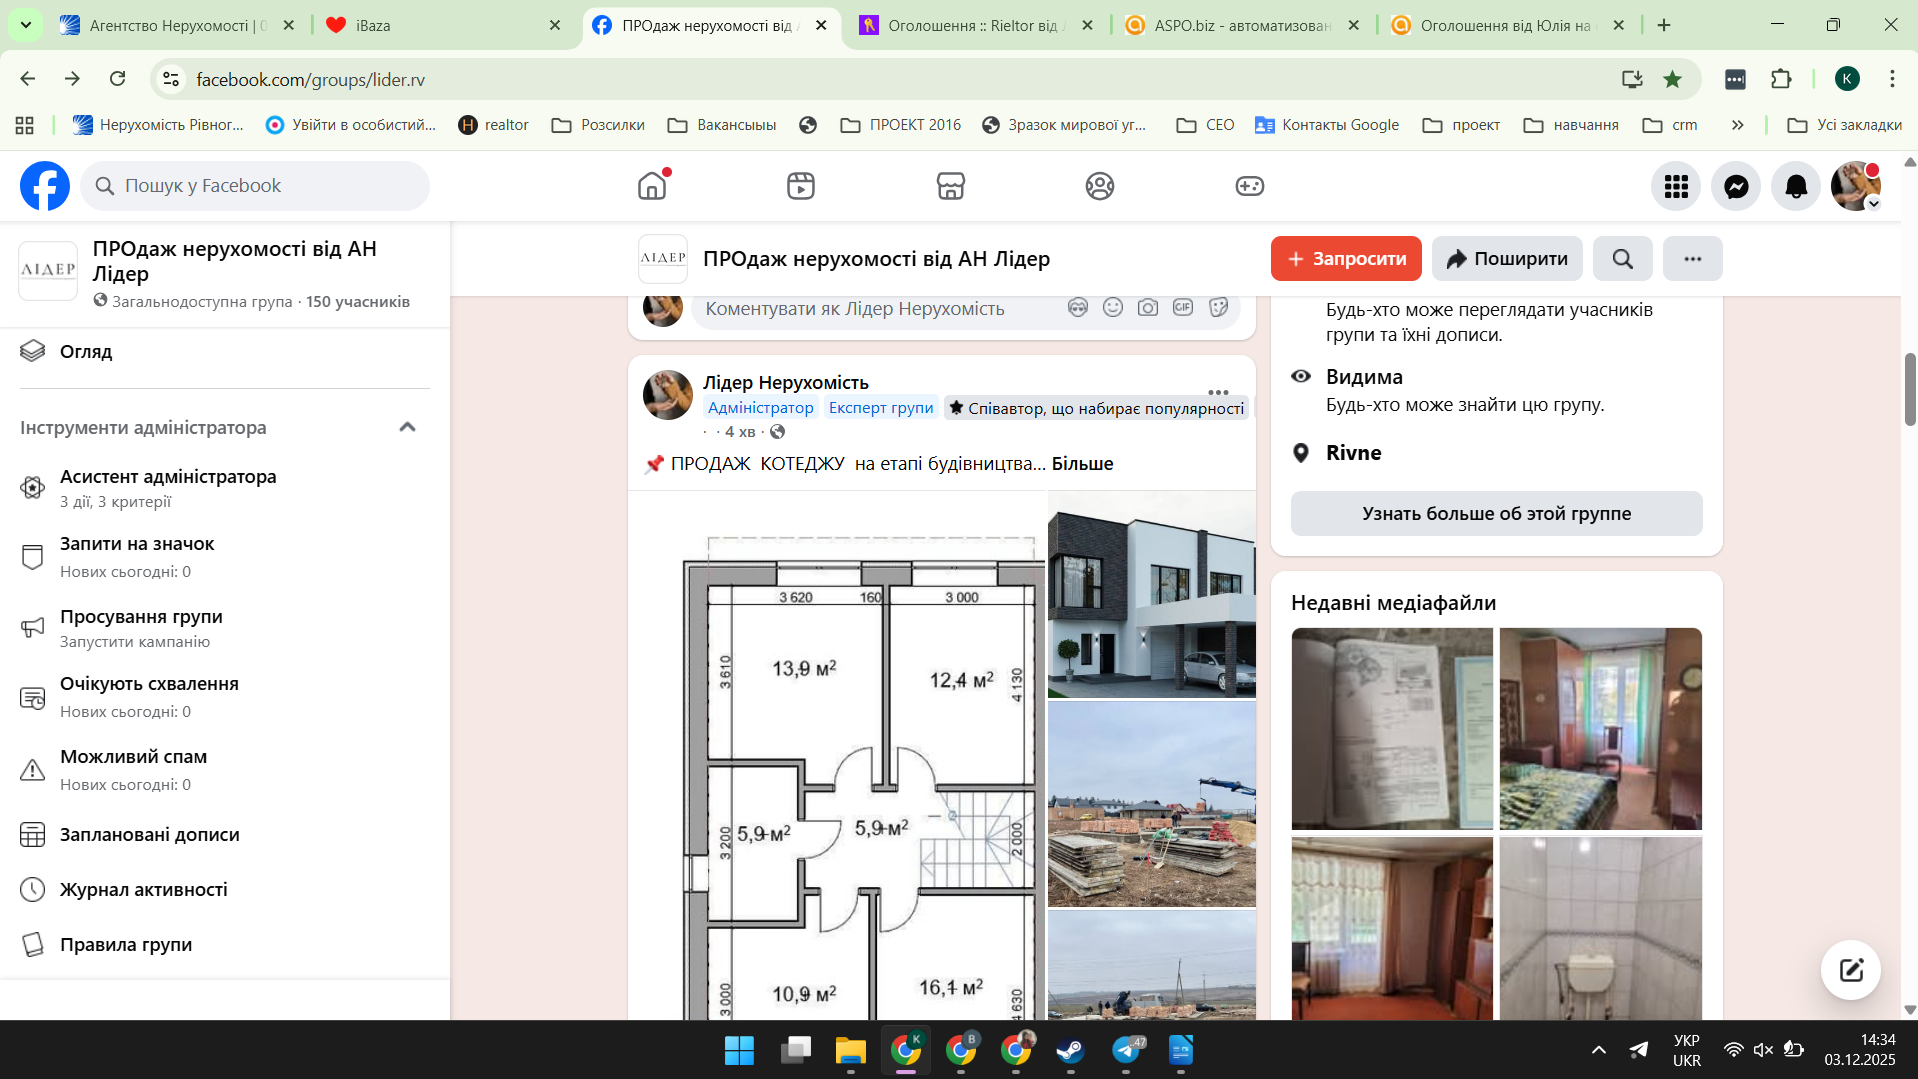Collapse the Інструменти адміністратора section
This screenshot has height=1079, width=1918.
point(407,427)
